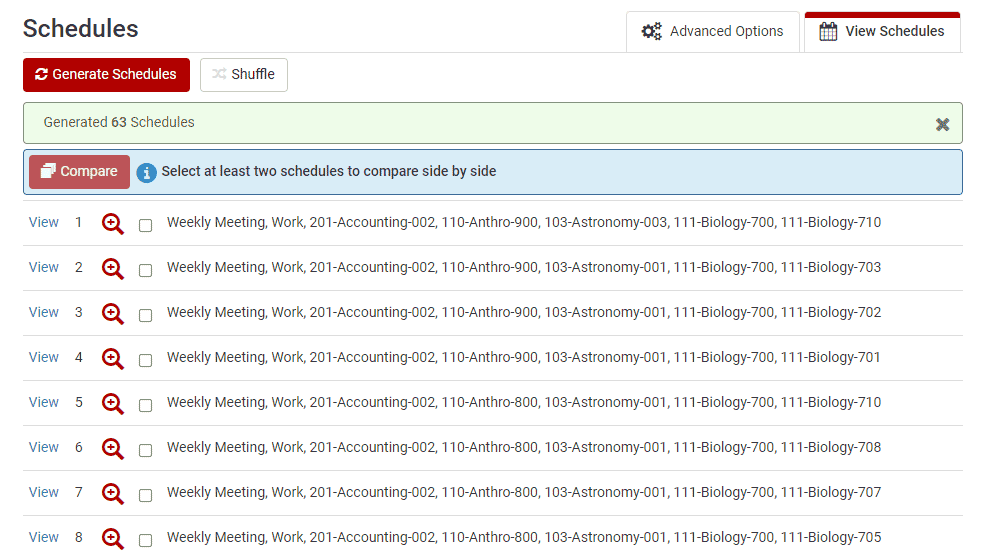1007x559 pixels.
Task: Open magnifier preview for schedule 4
Action: 113,359
